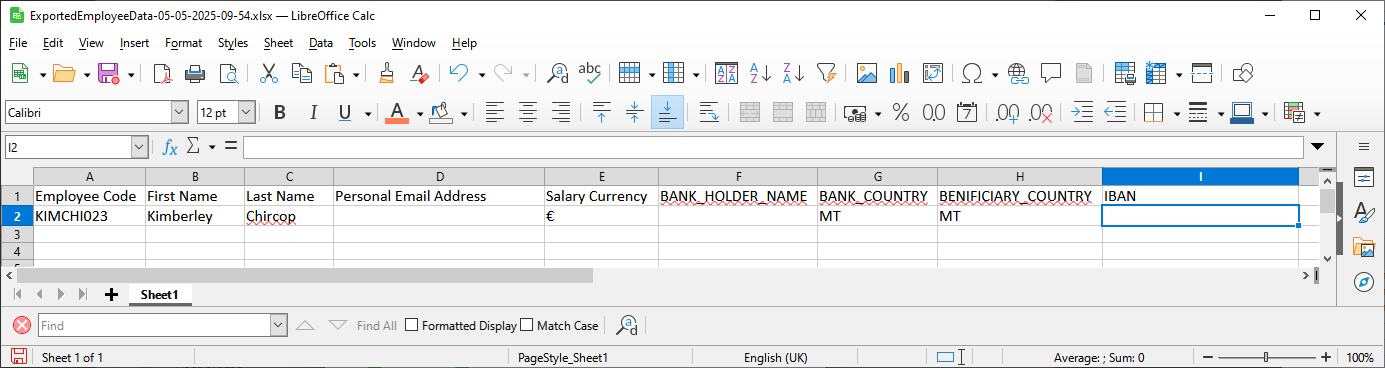Open the sidebar Navigator compass icon

pyautogui.click(x=1364, y=282)
